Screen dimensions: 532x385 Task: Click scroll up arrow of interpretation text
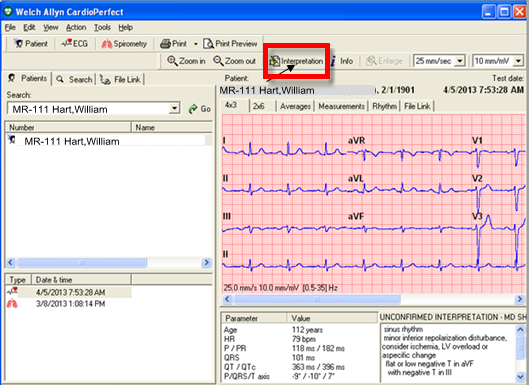(x=520, y=329)
